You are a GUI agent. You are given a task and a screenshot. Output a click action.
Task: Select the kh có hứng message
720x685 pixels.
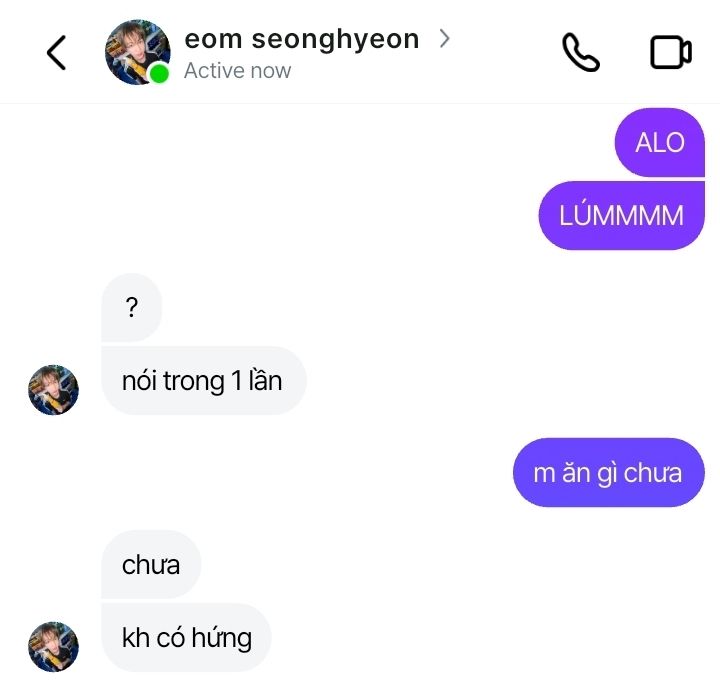186,638
